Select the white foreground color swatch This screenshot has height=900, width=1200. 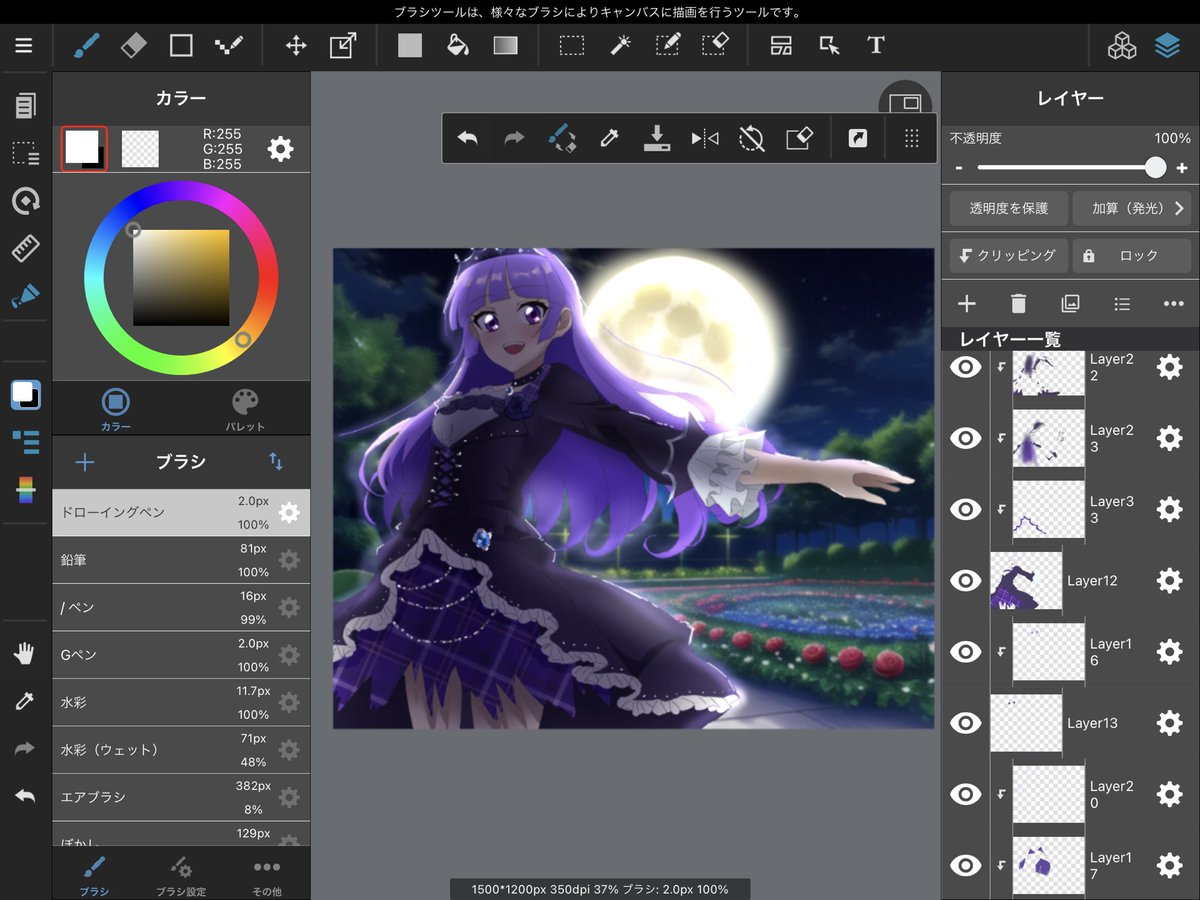(80, 146)
